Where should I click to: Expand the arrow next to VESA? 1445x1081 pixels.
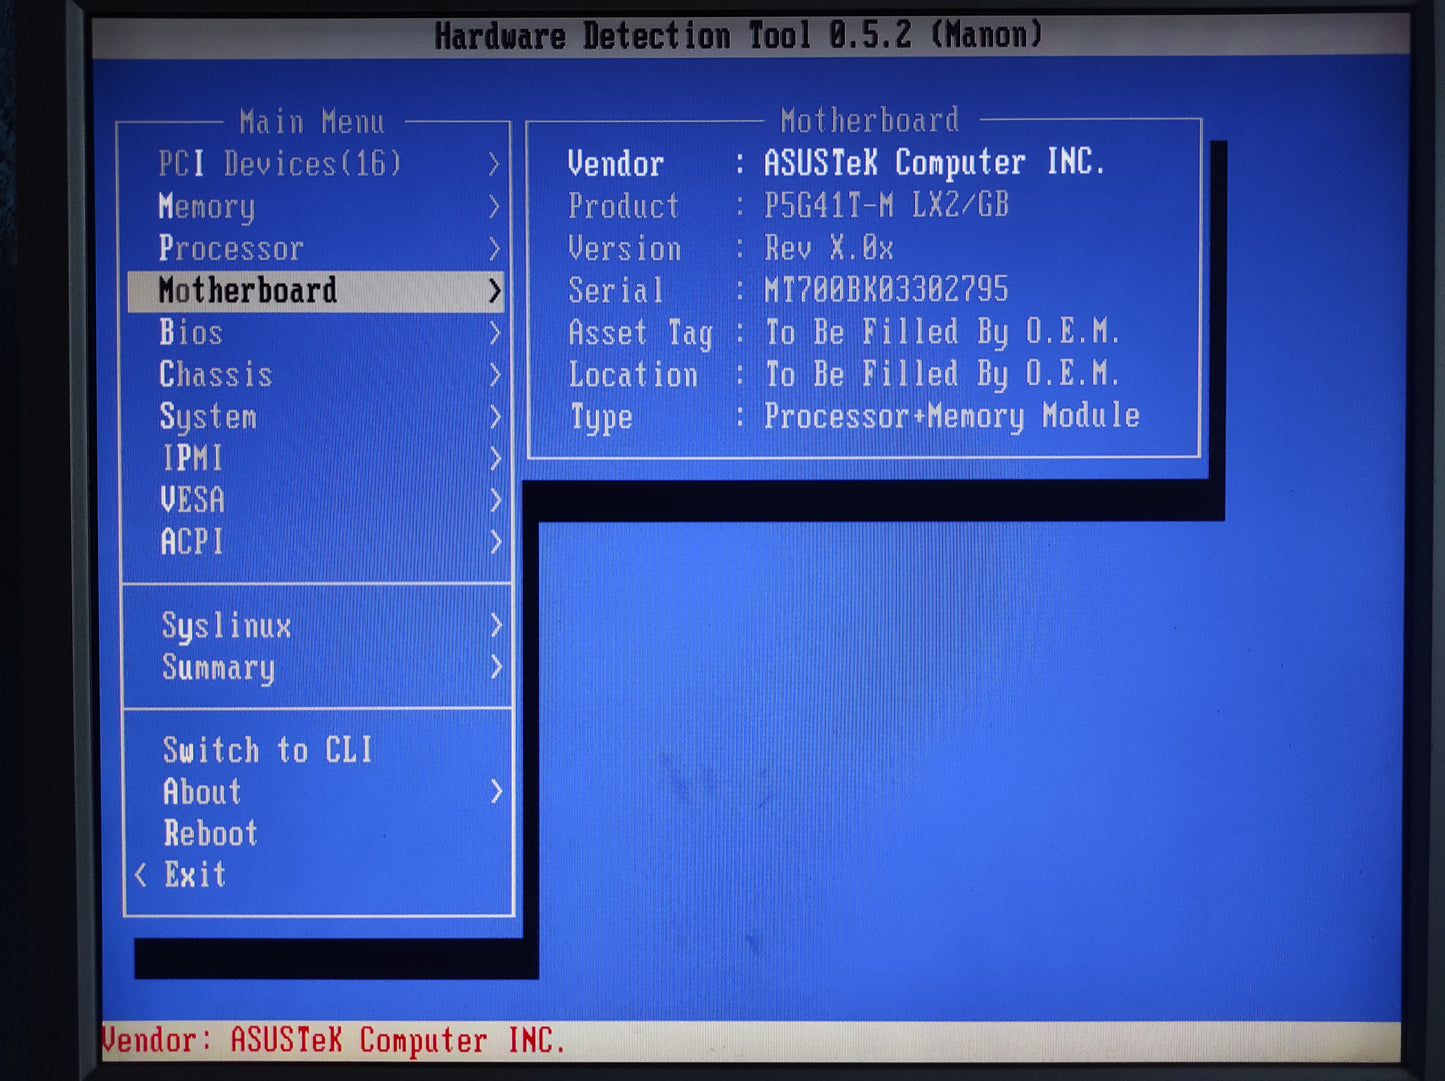[x=494, y=500]
